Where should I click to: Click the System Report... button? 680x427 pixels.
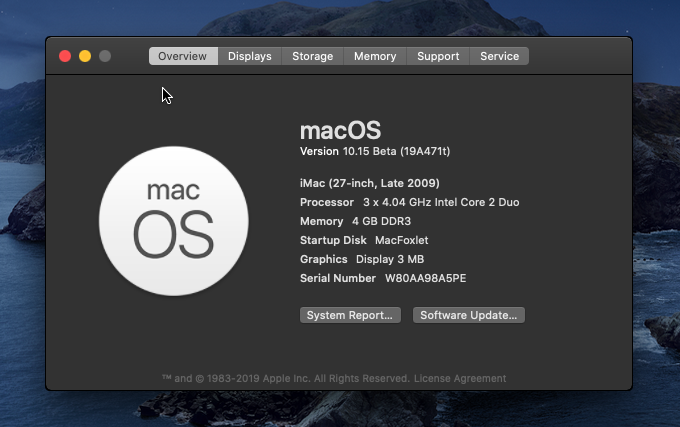click(350, 315)
